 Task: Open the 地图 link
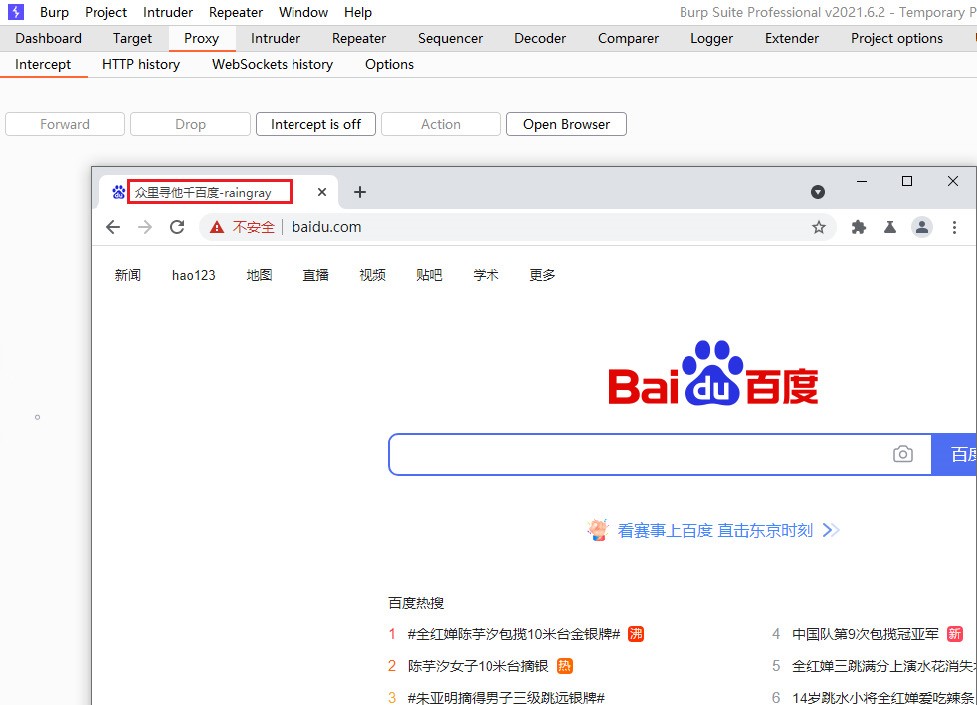[x=259, y=275]
